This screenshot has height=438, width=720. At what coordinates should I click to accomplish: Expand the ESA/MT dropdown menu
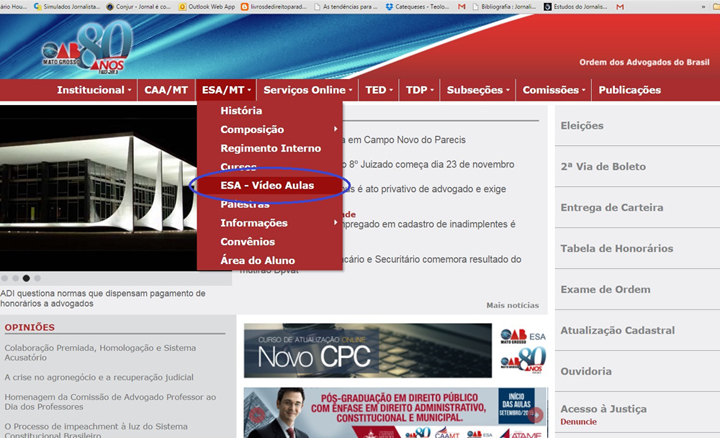[x=226, y=90]
